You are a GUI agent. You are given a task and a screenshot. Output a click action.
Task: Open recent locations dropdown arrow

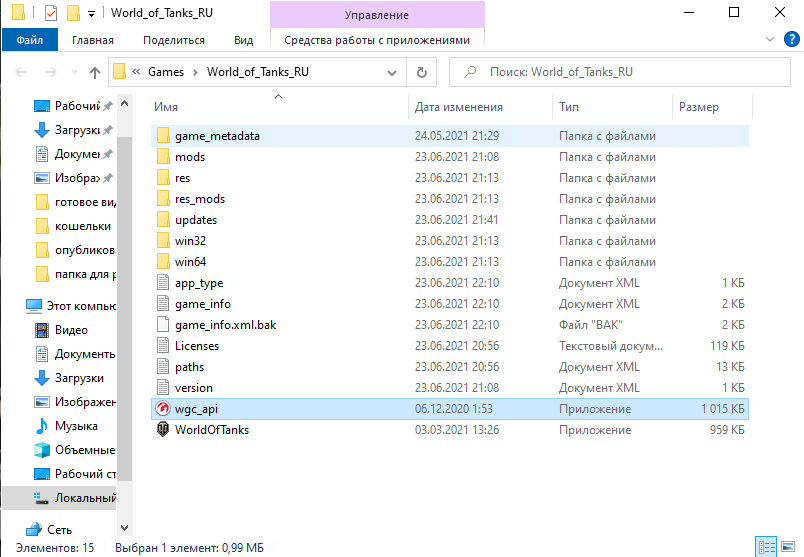(x=75, y=72)
